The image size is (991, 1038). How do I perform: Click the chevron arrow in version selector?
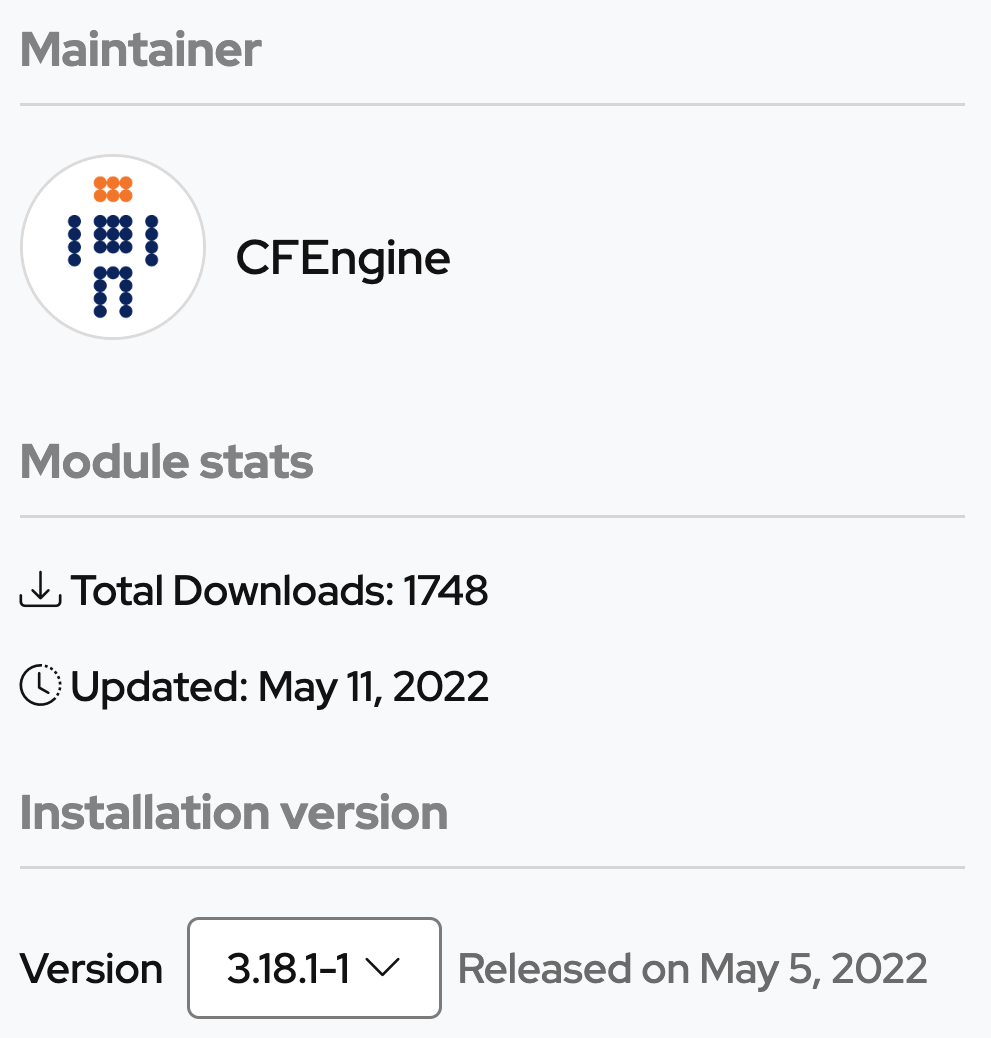coord(383,967)
